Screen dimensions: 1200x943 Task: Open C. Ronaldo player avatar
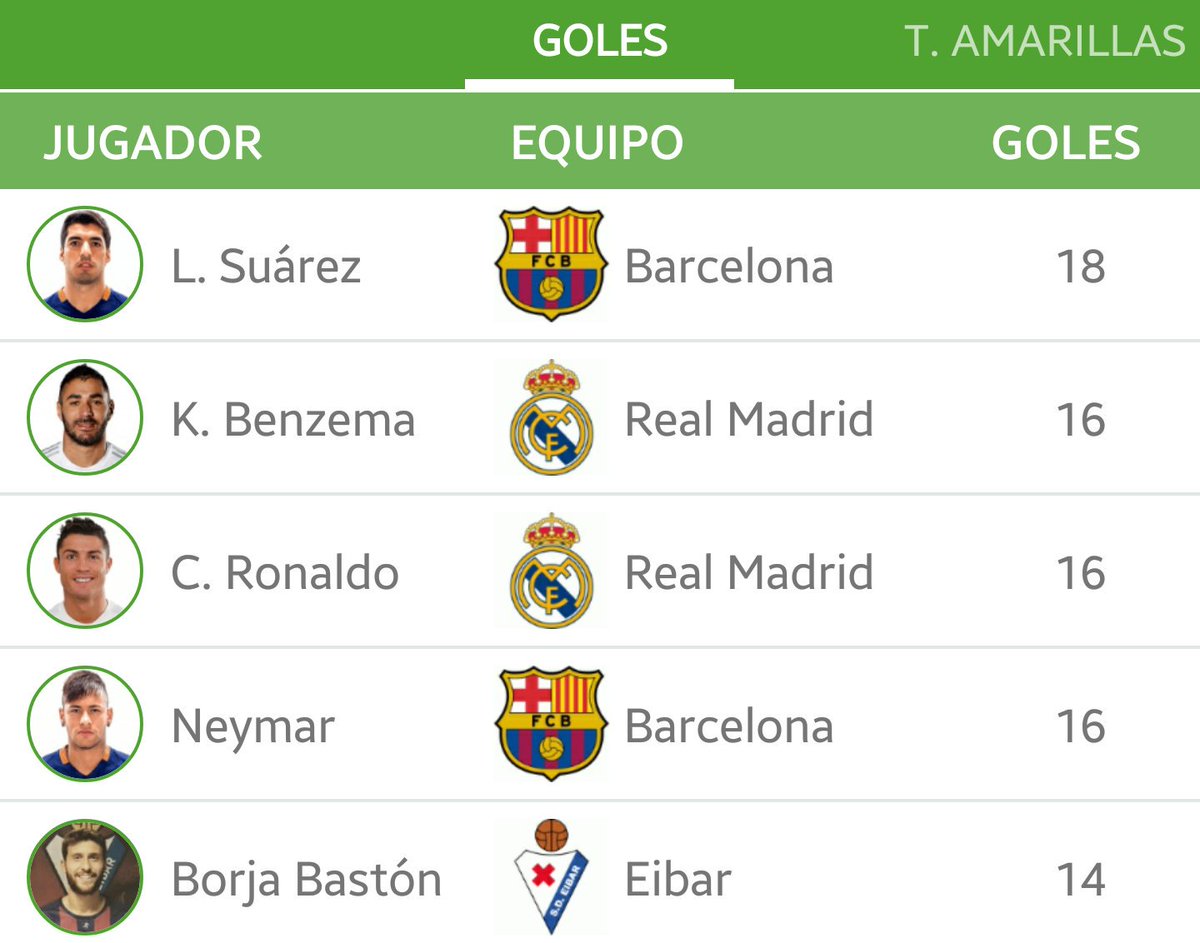pyautogui.click(x=85, y=571)
